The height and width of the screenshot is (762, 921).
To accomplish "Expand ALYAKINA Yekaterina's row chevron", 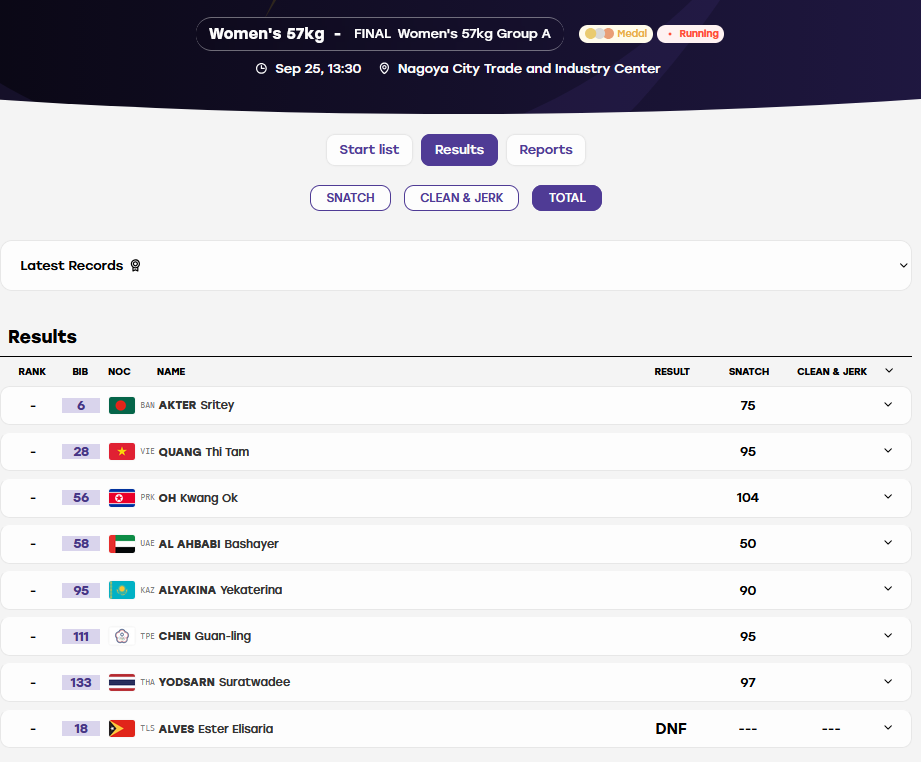I will [x=888, y=589].
